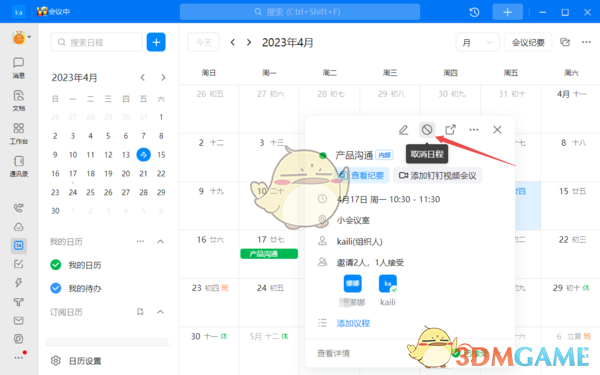Click the 查看纪要 button
This screenshot has height=375, width=600.
[x=363, y=176]
